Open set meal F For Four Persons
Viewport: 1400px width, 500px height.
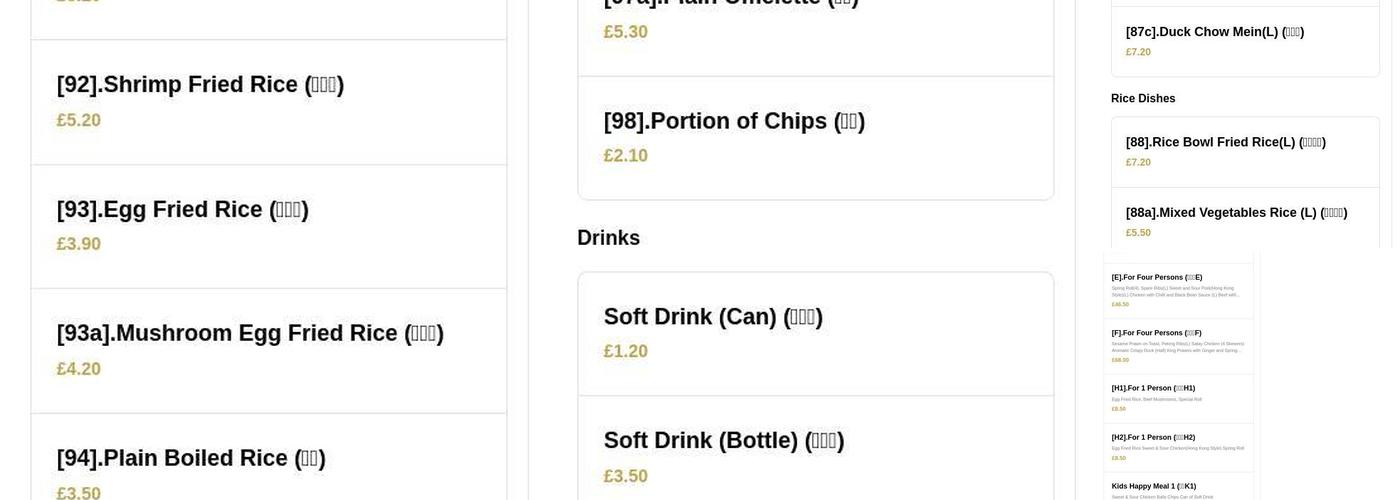[1157, 333]
